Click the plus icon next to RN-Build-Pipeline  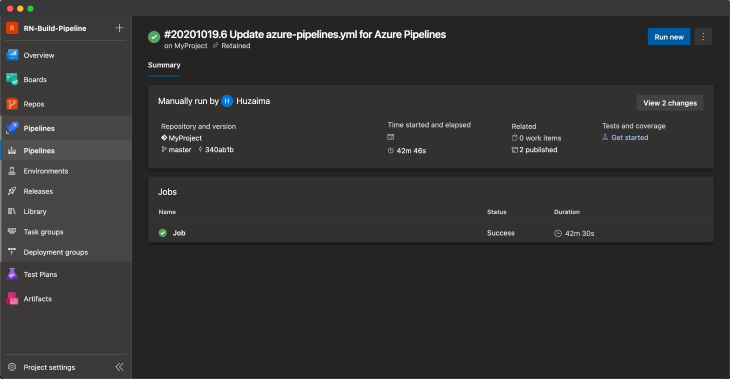coord(119,28)
